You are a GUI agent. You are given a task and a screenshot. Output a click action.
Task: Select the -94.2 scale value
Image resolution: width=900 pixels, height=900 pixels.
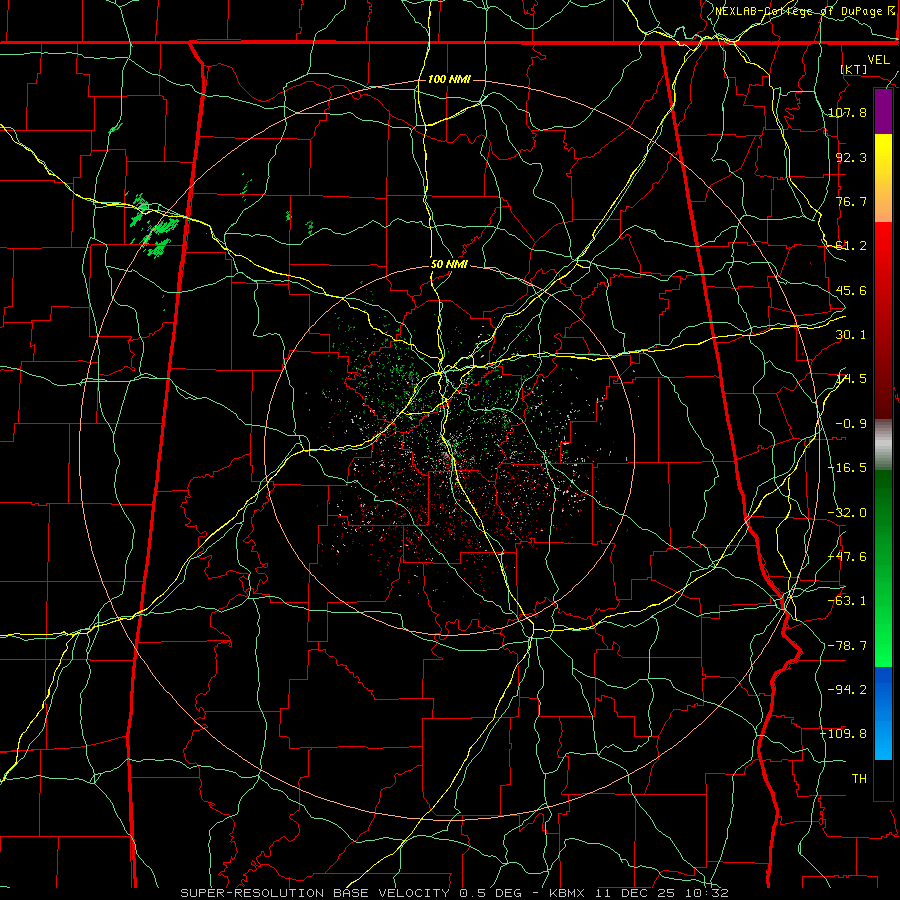coord(847,690)
